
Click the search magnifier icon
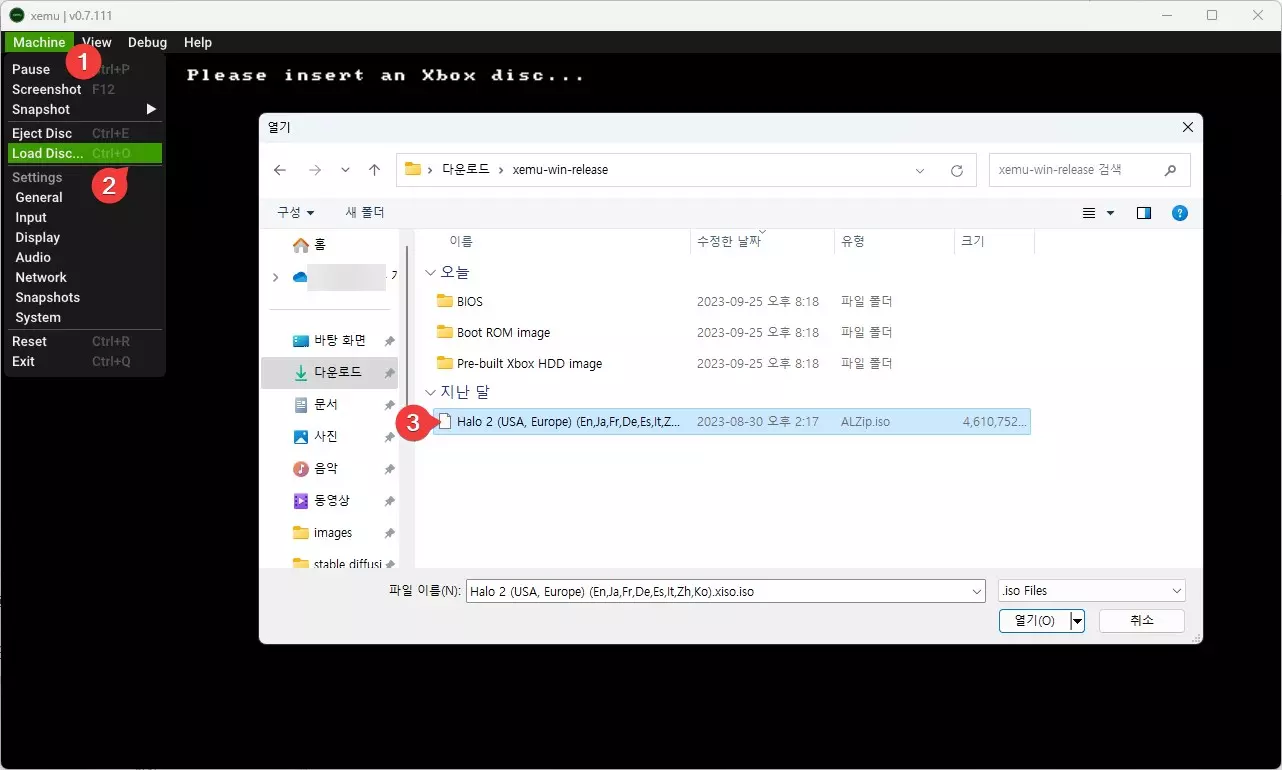pos(1171,170)
